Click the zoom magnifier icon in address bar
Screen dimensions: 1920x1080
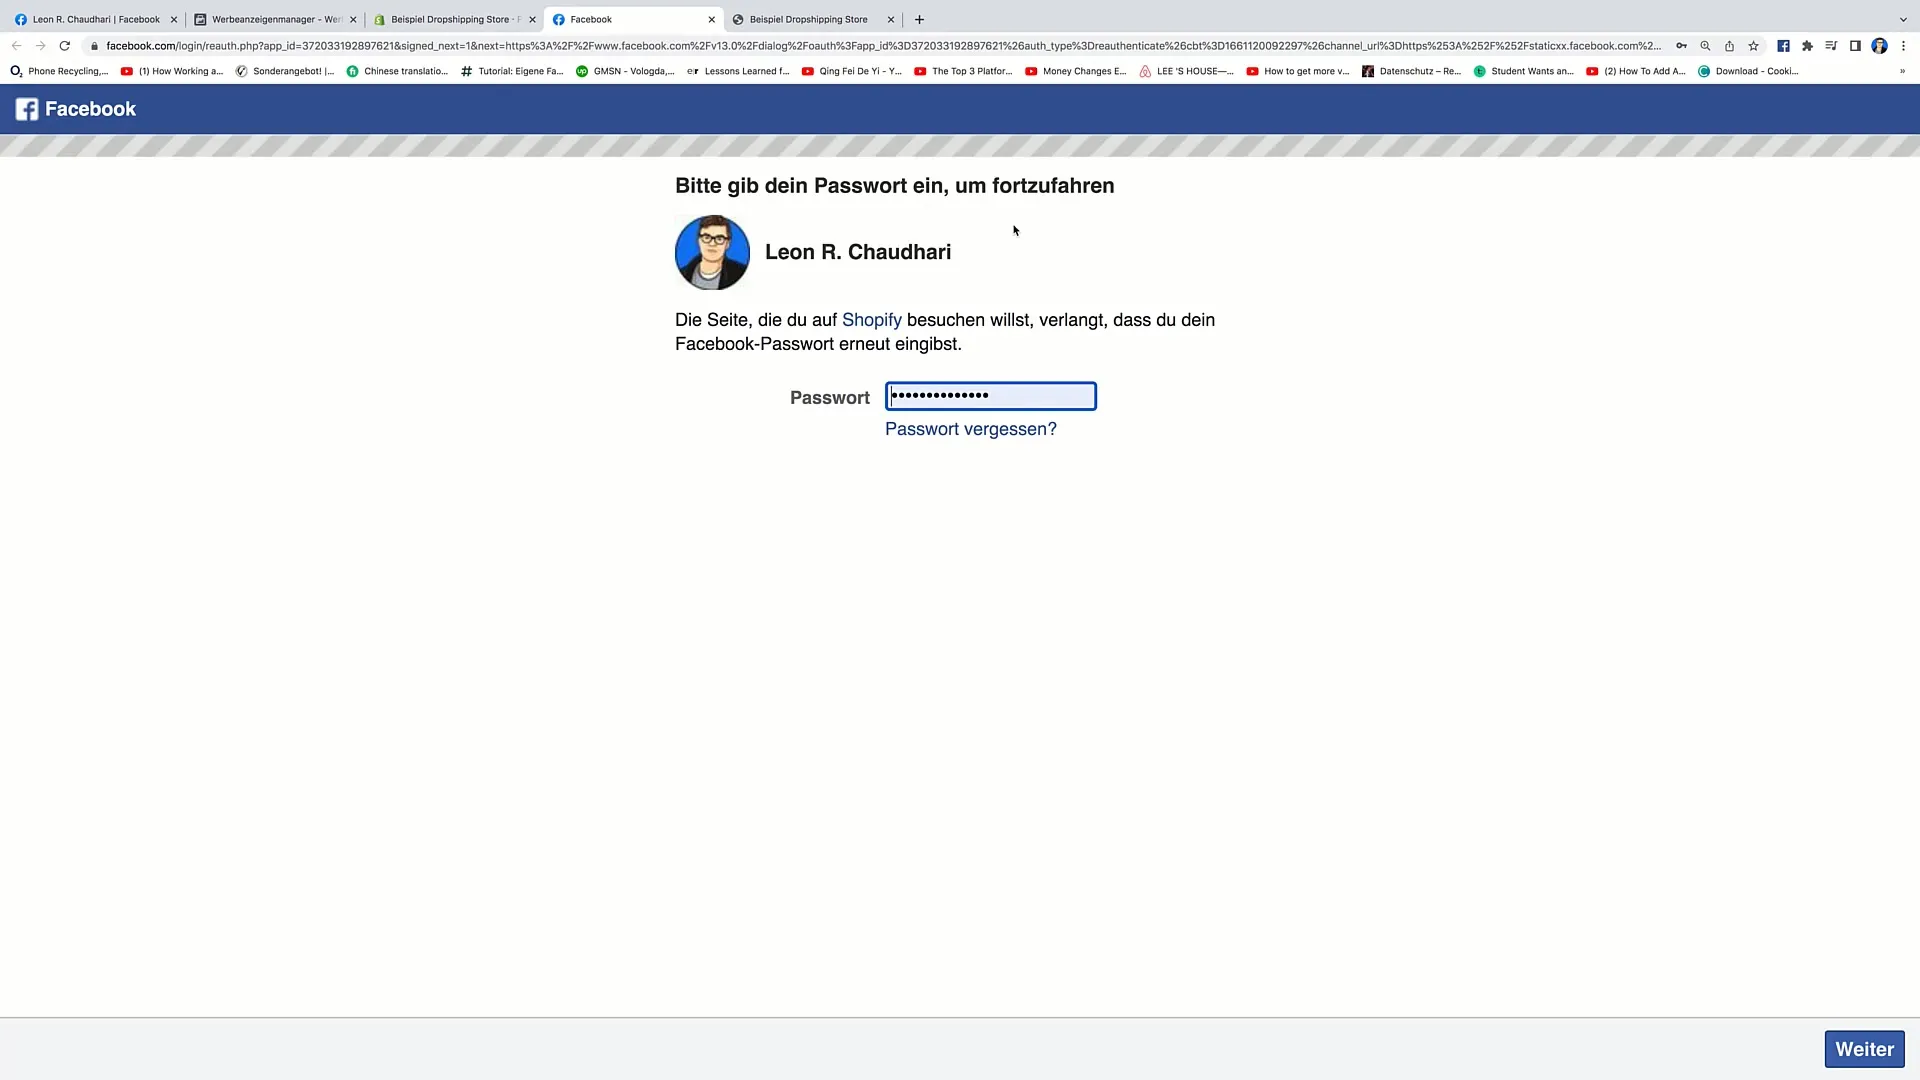coord(1705,46)
